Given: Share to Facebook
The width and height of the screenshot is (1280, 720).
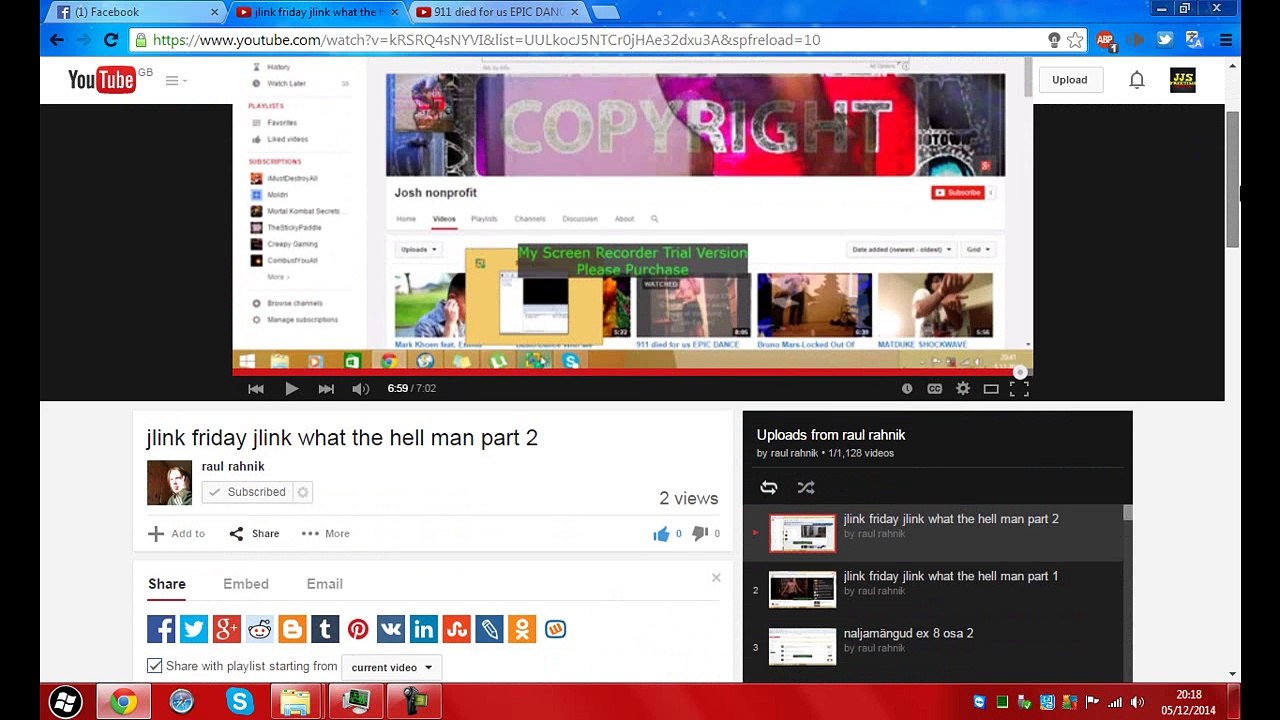Looking at the screenshot, I should point(161,629).
